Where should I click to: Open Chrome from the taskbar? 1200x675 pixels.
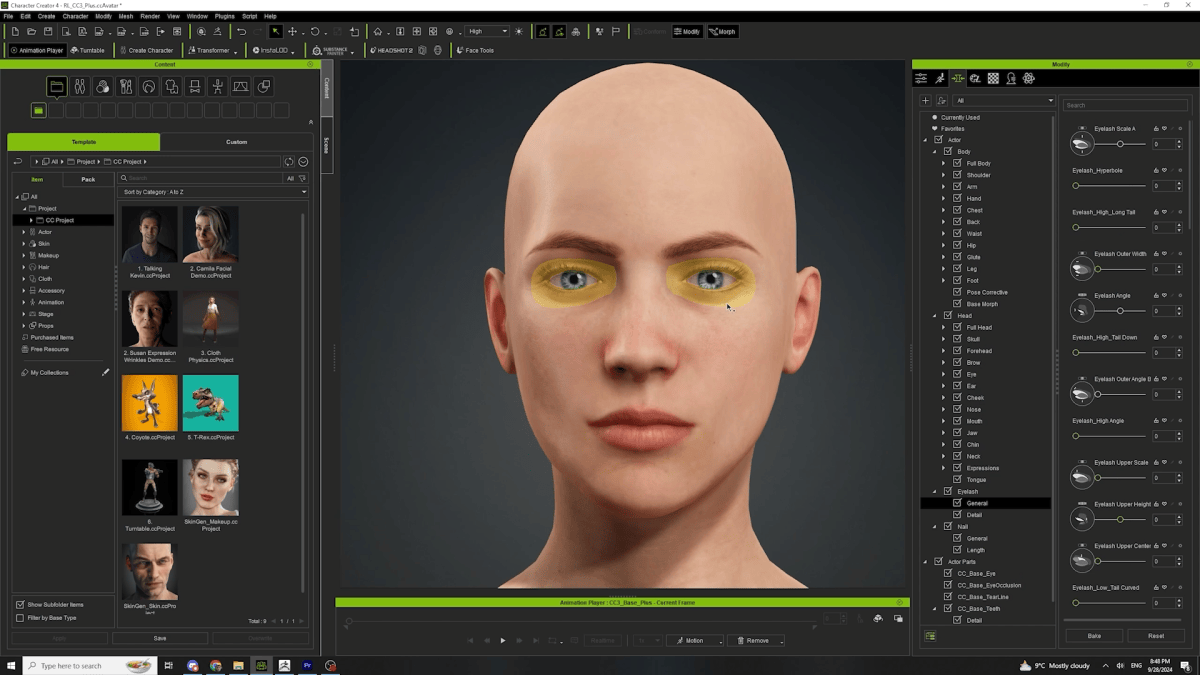click(x=215, y=665)
